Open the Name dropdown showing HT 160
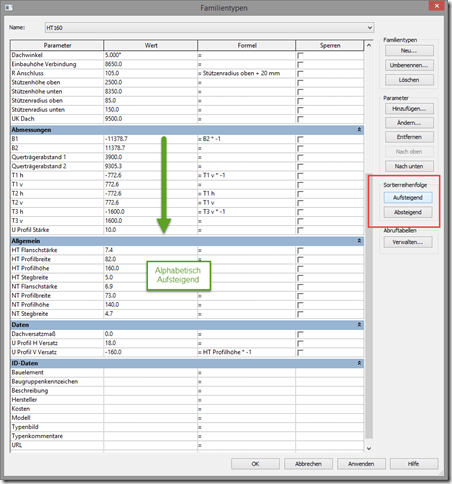Viewport: 452px width, 484px height. tap(209, 28)
